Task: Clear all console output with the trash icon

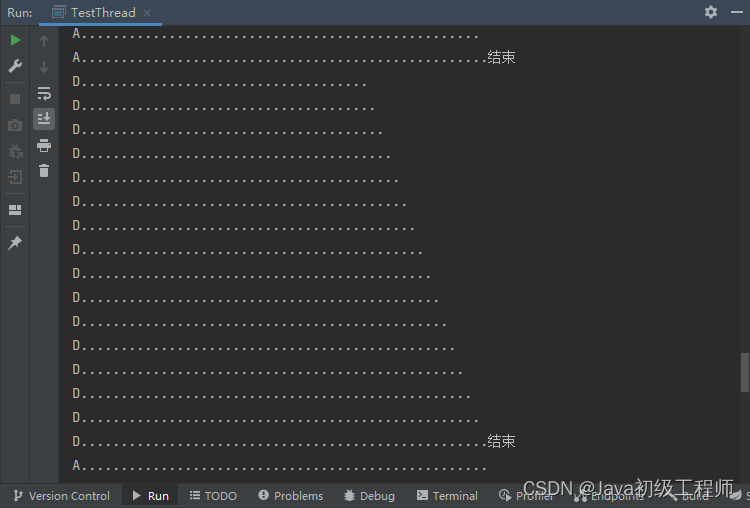Action: coord(44,171)
